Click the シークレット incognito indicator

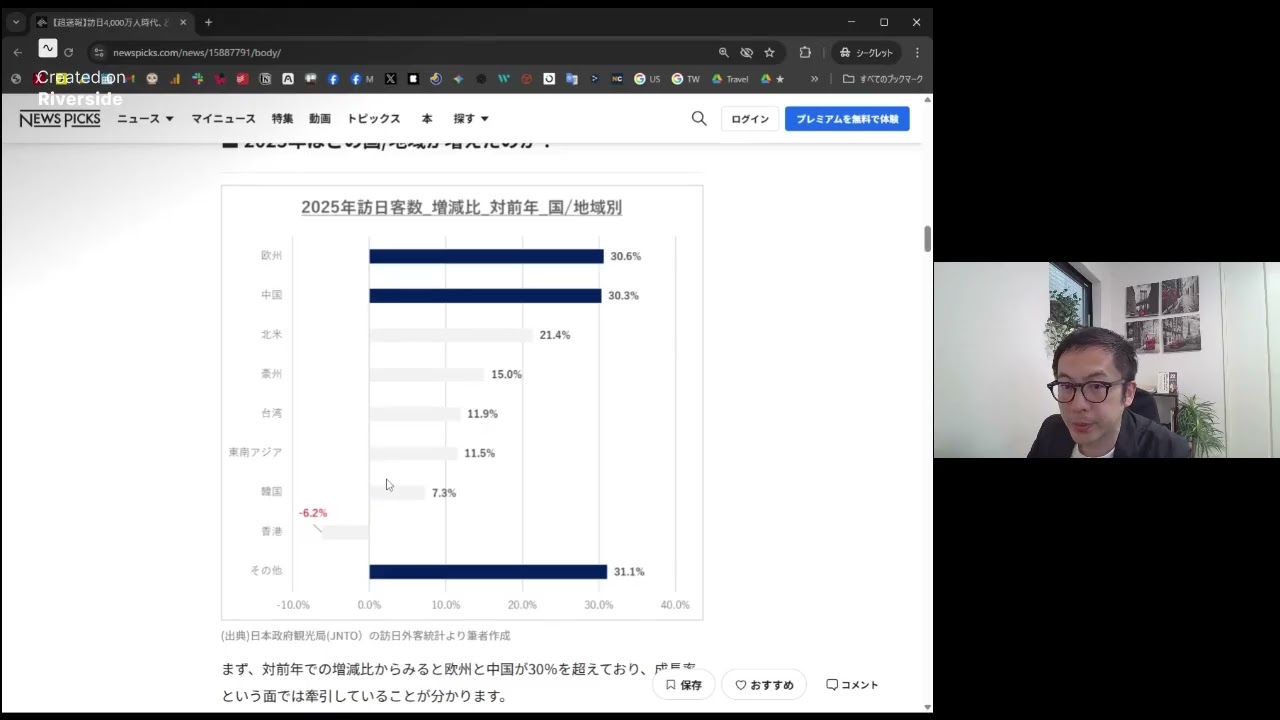click(866, 52)
